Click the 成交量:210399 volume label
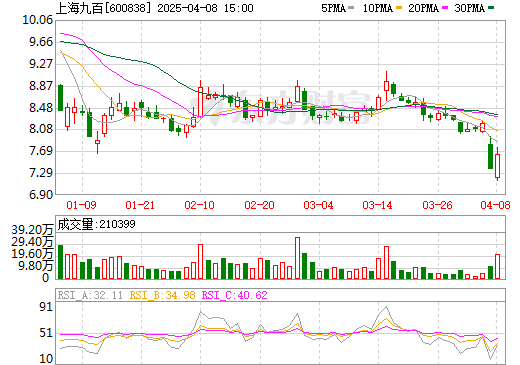 pos(96,224)
